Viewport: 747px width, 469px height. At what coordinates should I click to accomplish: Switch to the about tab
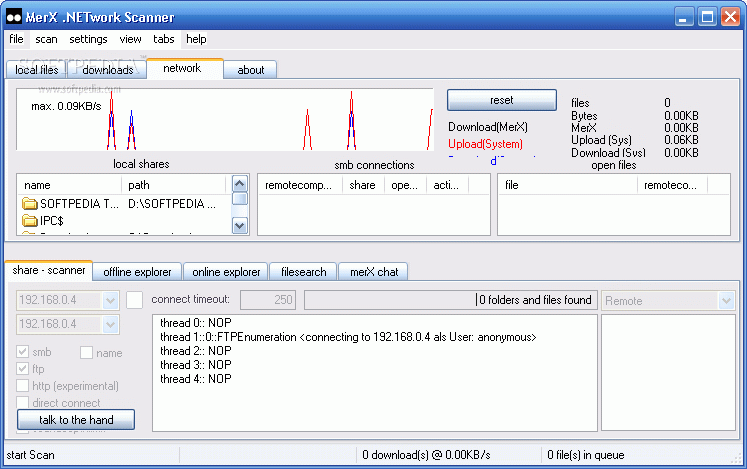[x=251, y=70]
